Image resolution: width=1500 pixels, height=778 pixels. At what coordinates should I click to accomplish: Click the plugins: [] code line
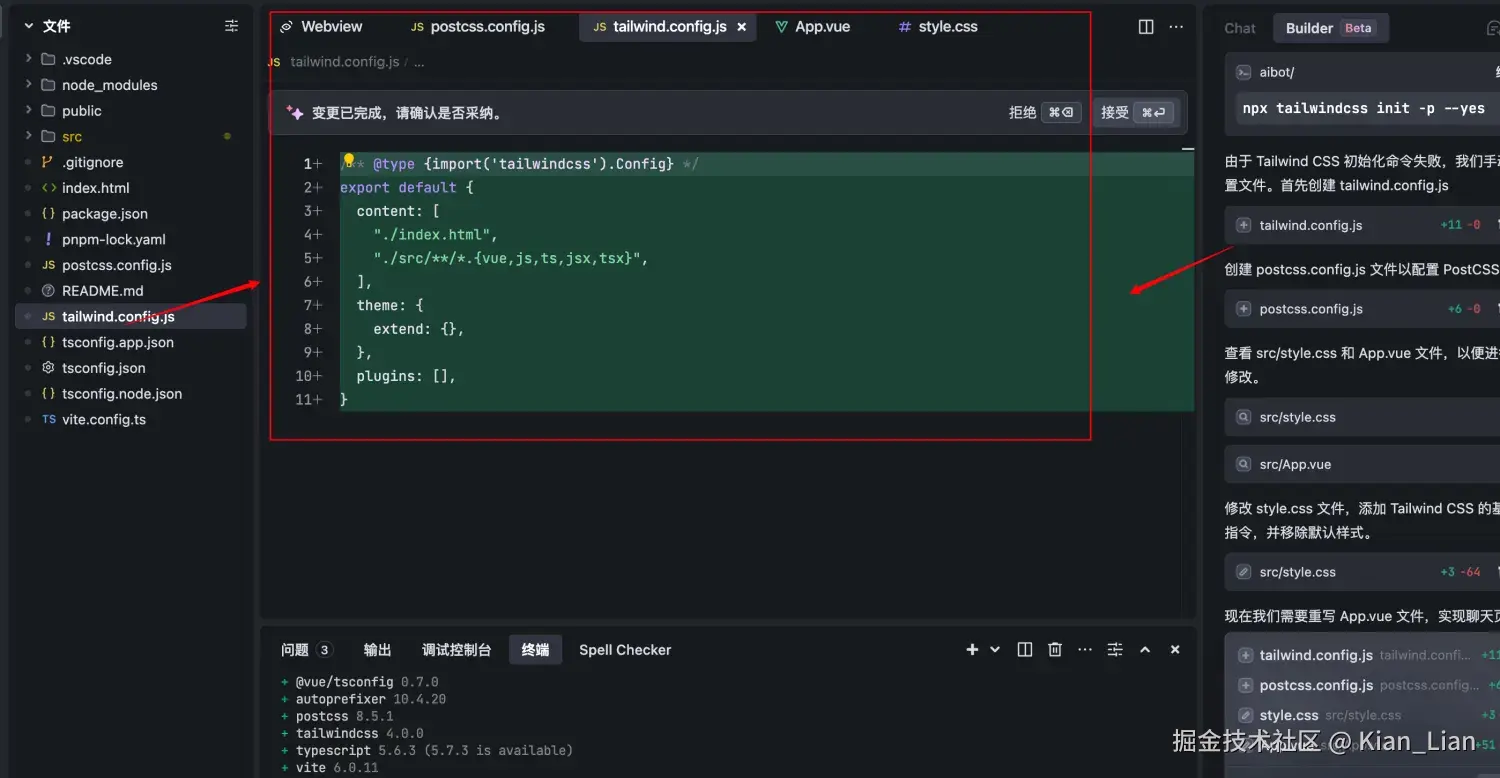406,376
